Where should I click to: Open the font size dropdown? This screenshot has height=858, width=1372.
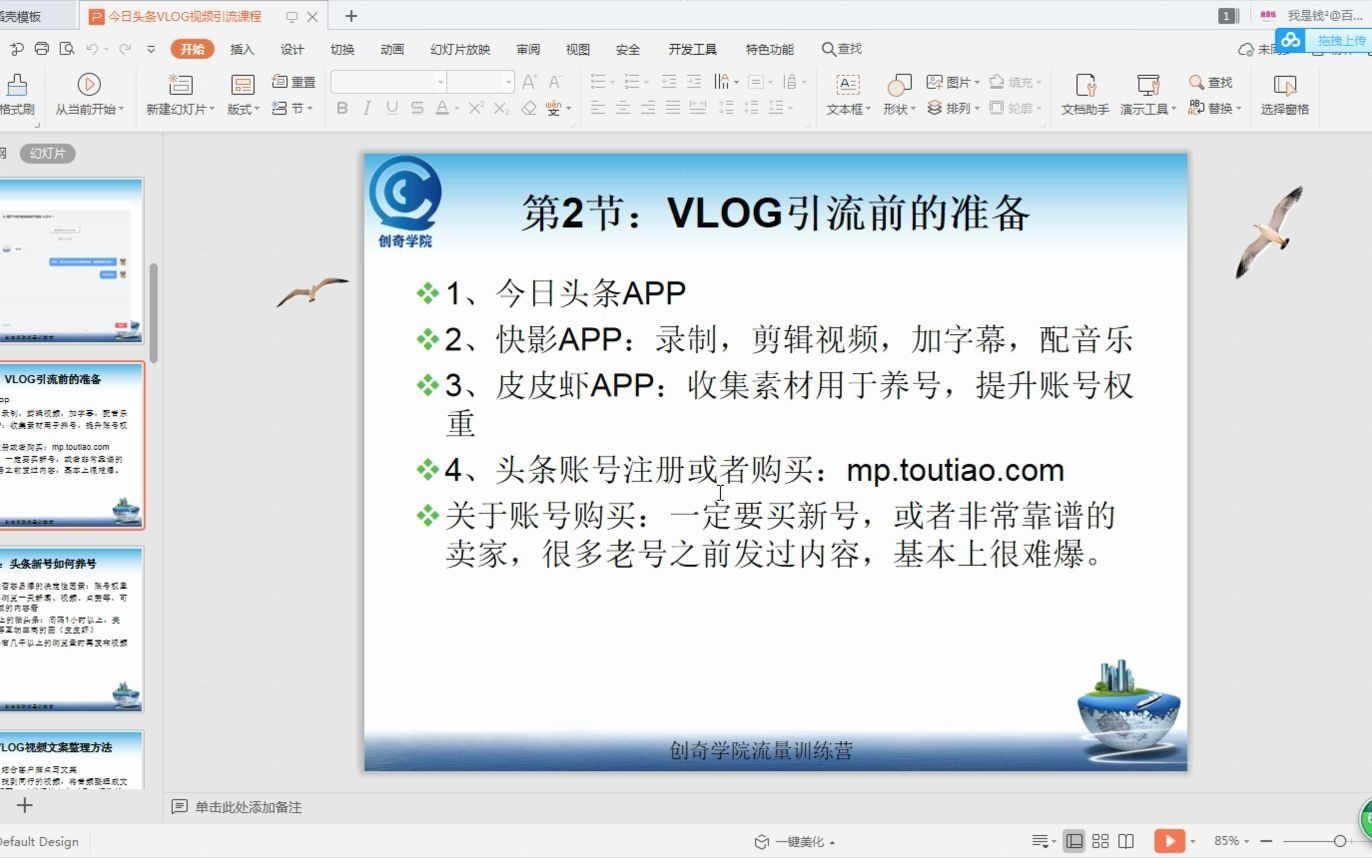[508, 82]
